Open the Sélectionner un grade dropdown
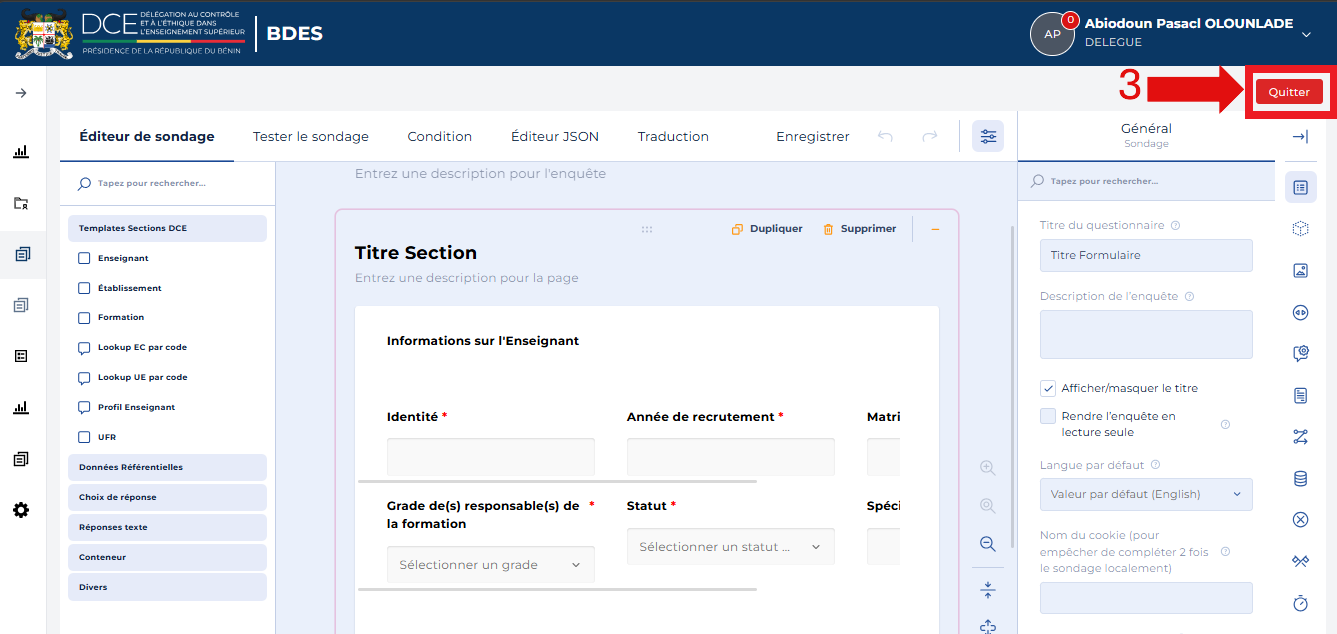 point(490,565)
